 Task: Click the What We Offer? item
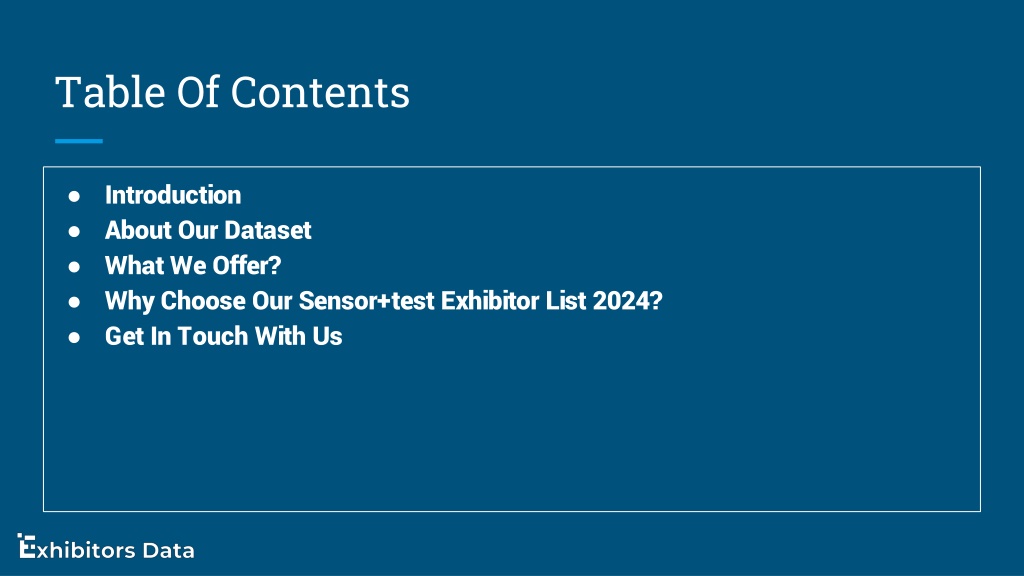coord(193,266)
